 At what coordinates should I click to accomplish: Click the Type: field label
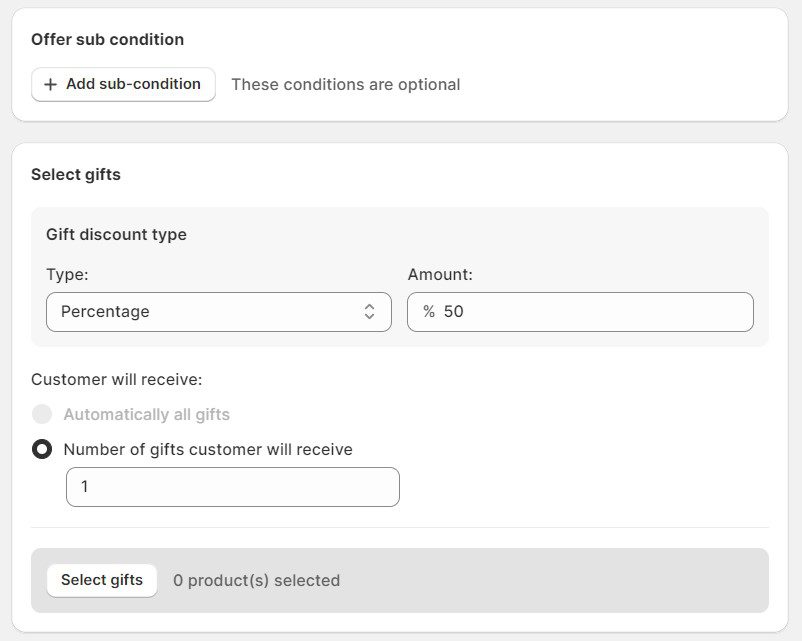click(x=67, y=274)
